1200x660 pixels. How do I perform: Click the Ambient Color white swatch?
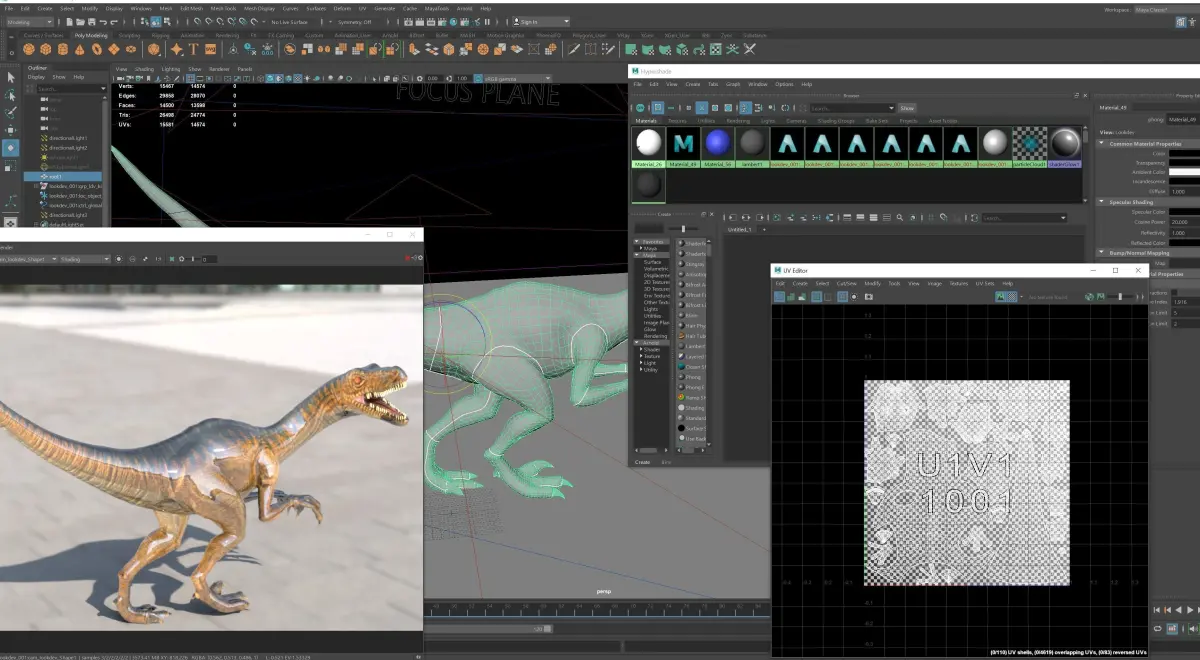1184,171
